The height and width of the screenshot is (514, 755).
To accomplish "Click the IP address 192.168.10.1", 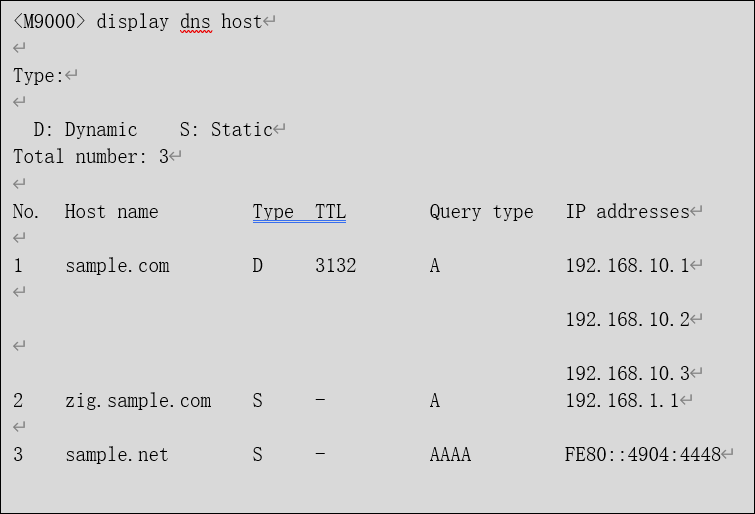I will (x=627, y=266).
